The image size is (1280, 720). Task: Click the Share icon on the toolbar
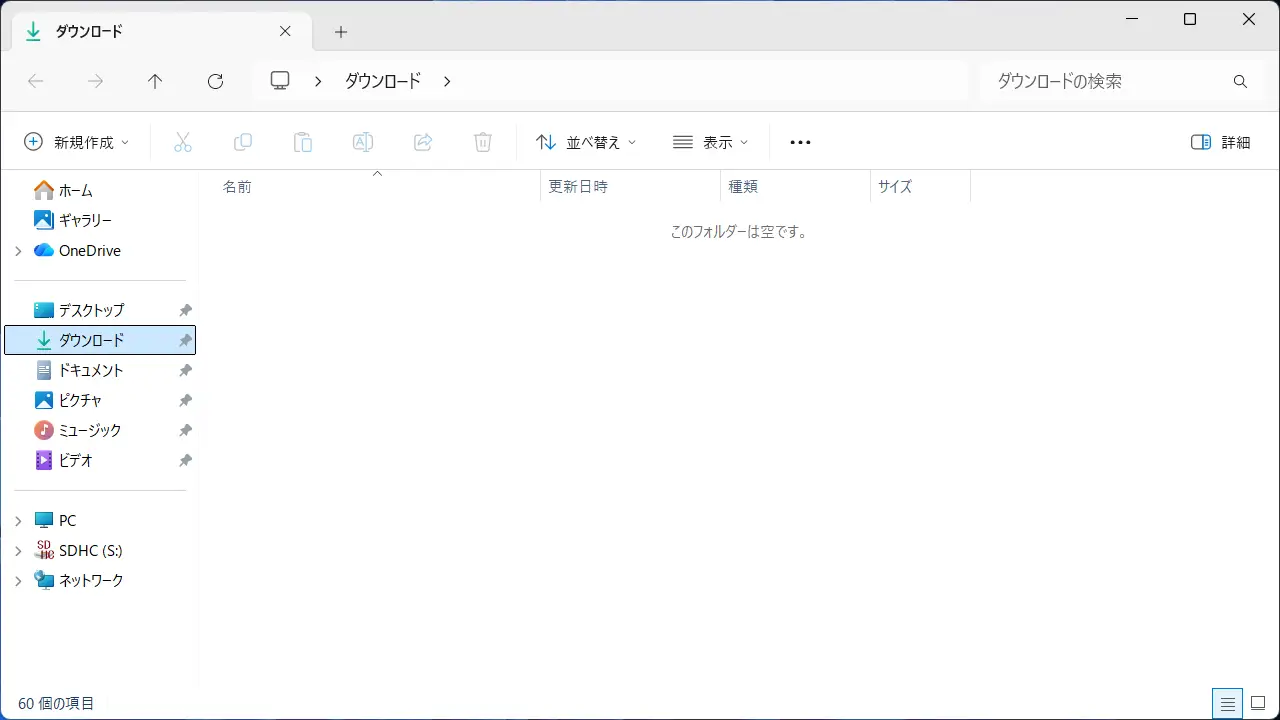tap(423, 141)
